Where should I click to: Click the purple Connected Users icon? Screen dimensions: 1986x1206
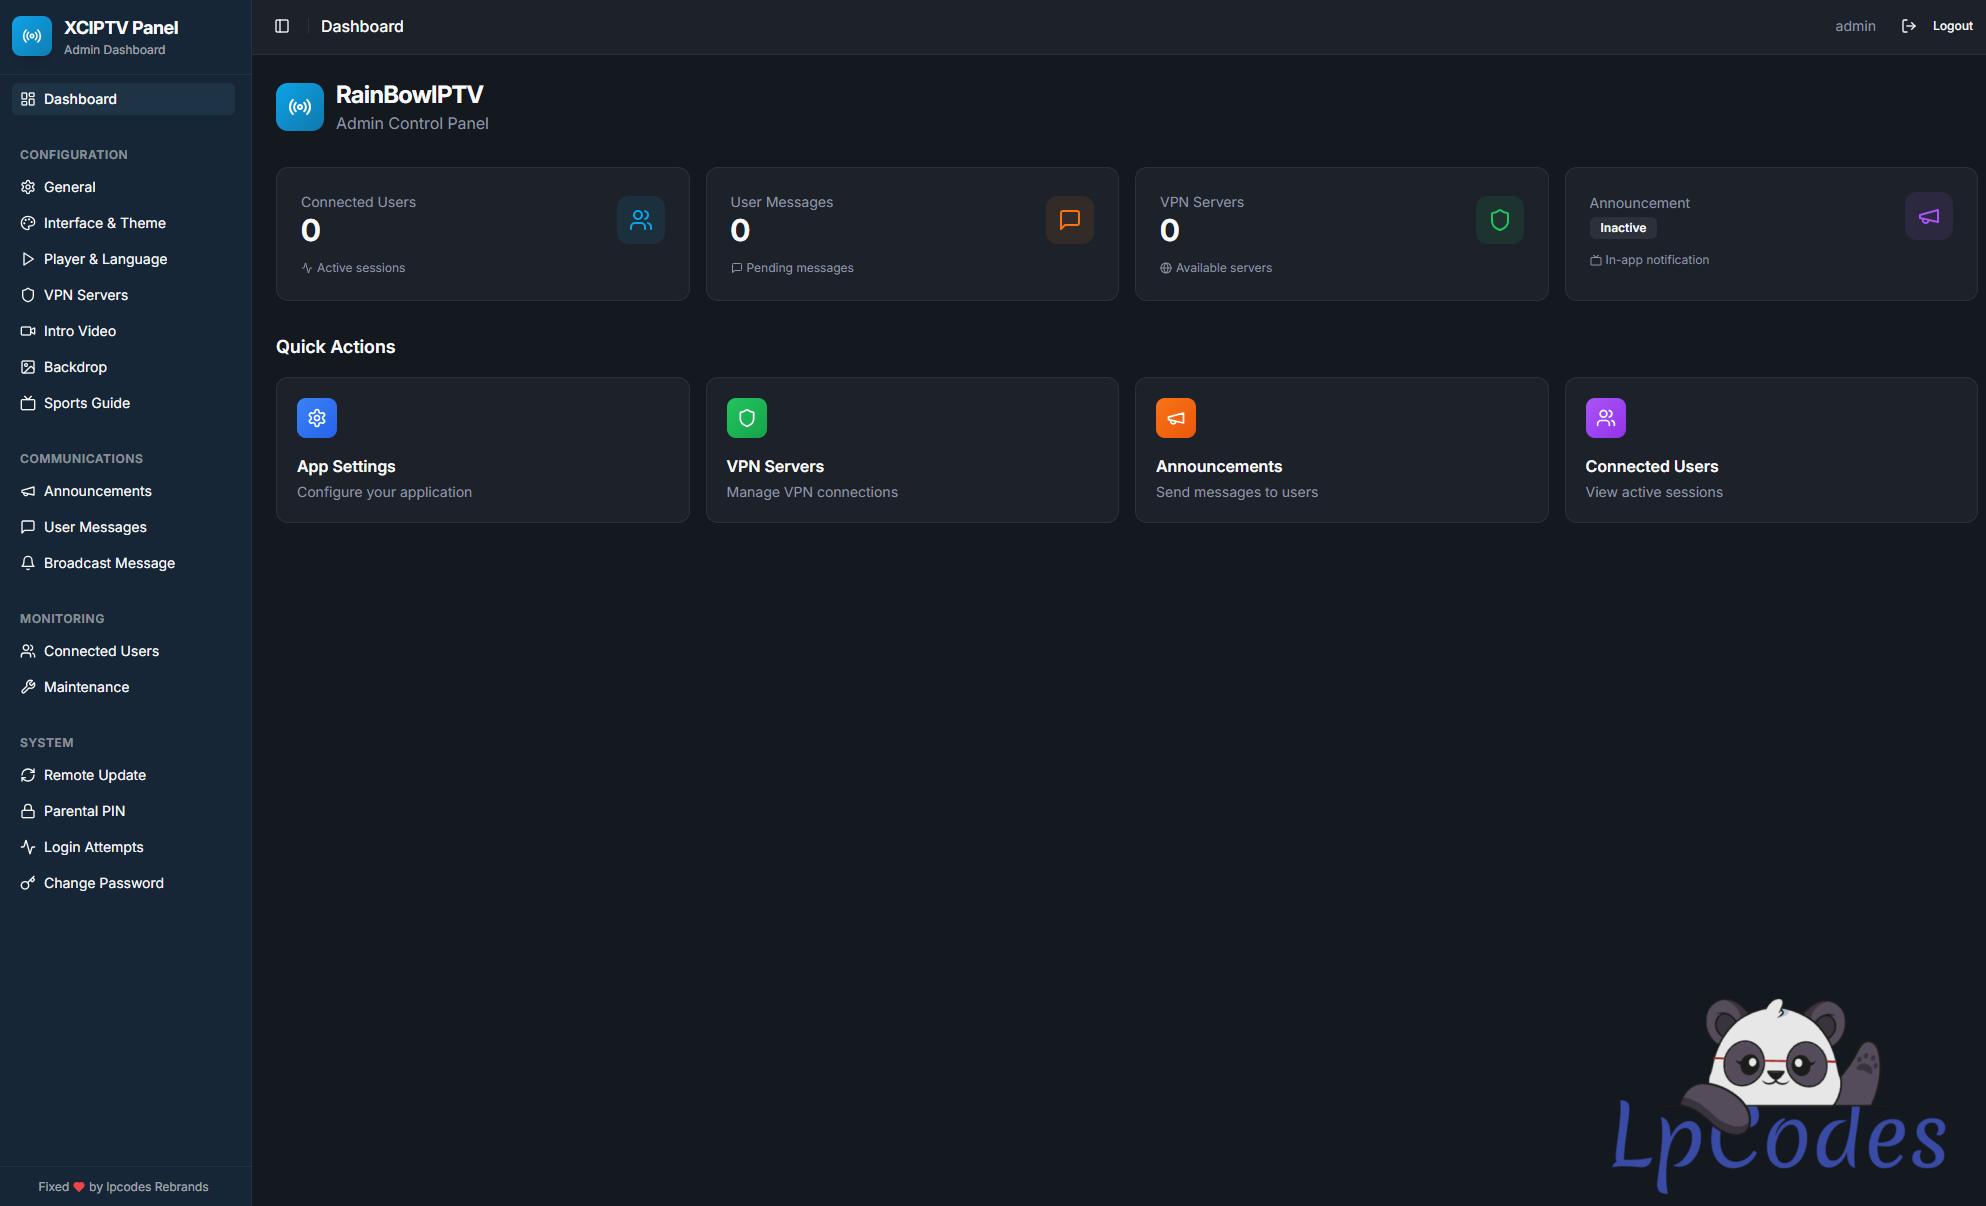point(1606,418)
